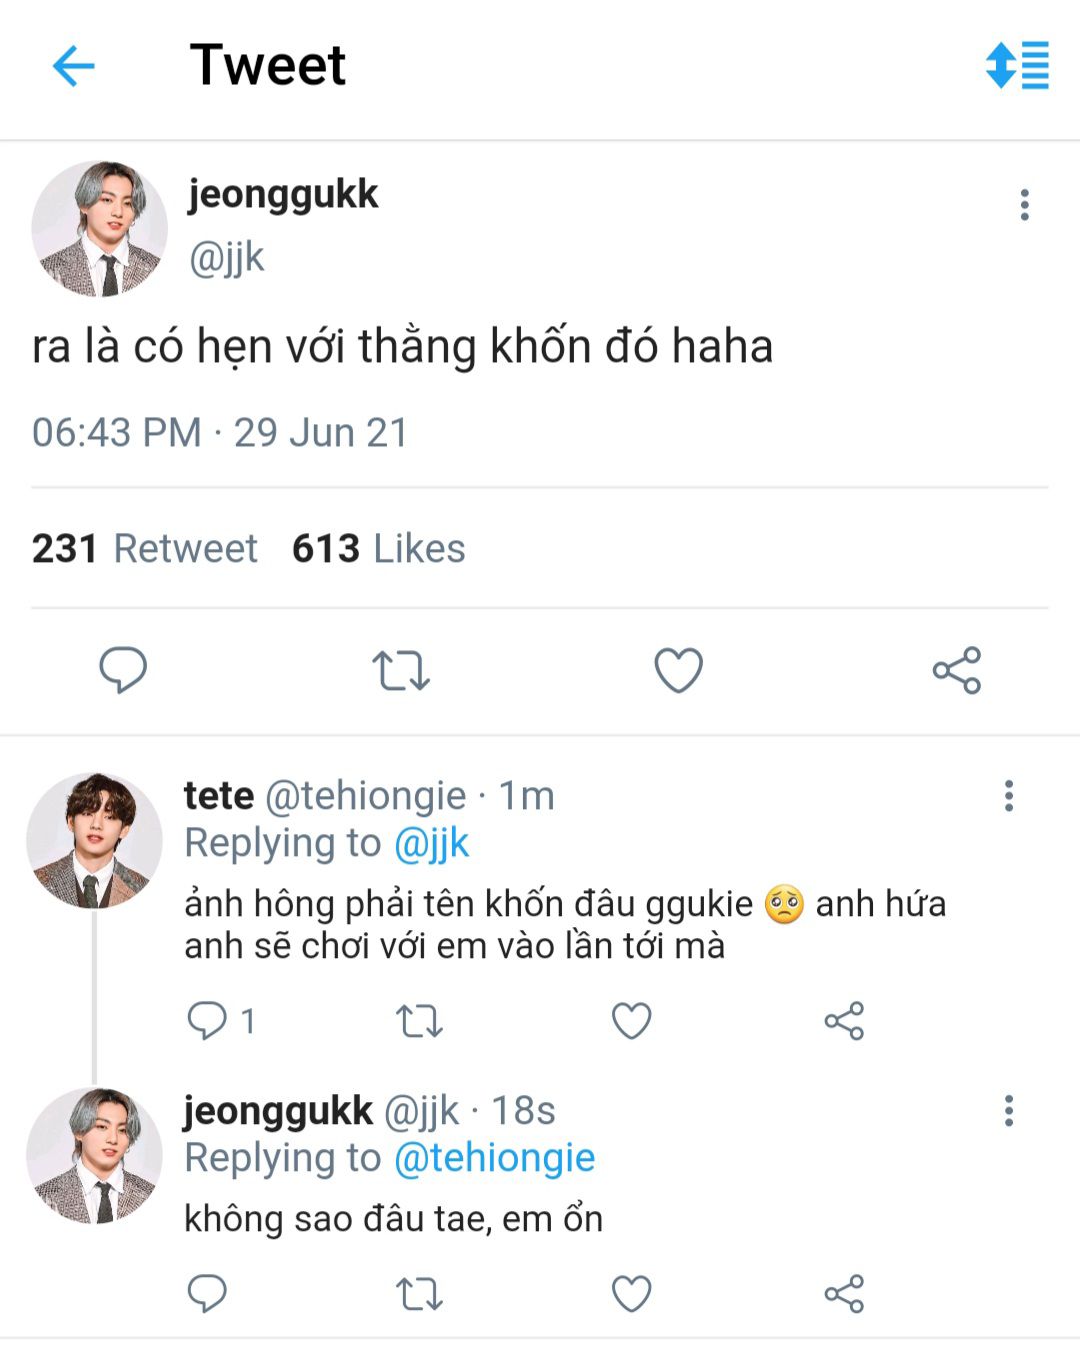
Task: Retweet tete's reply
Action: (x=419, y=1021)
